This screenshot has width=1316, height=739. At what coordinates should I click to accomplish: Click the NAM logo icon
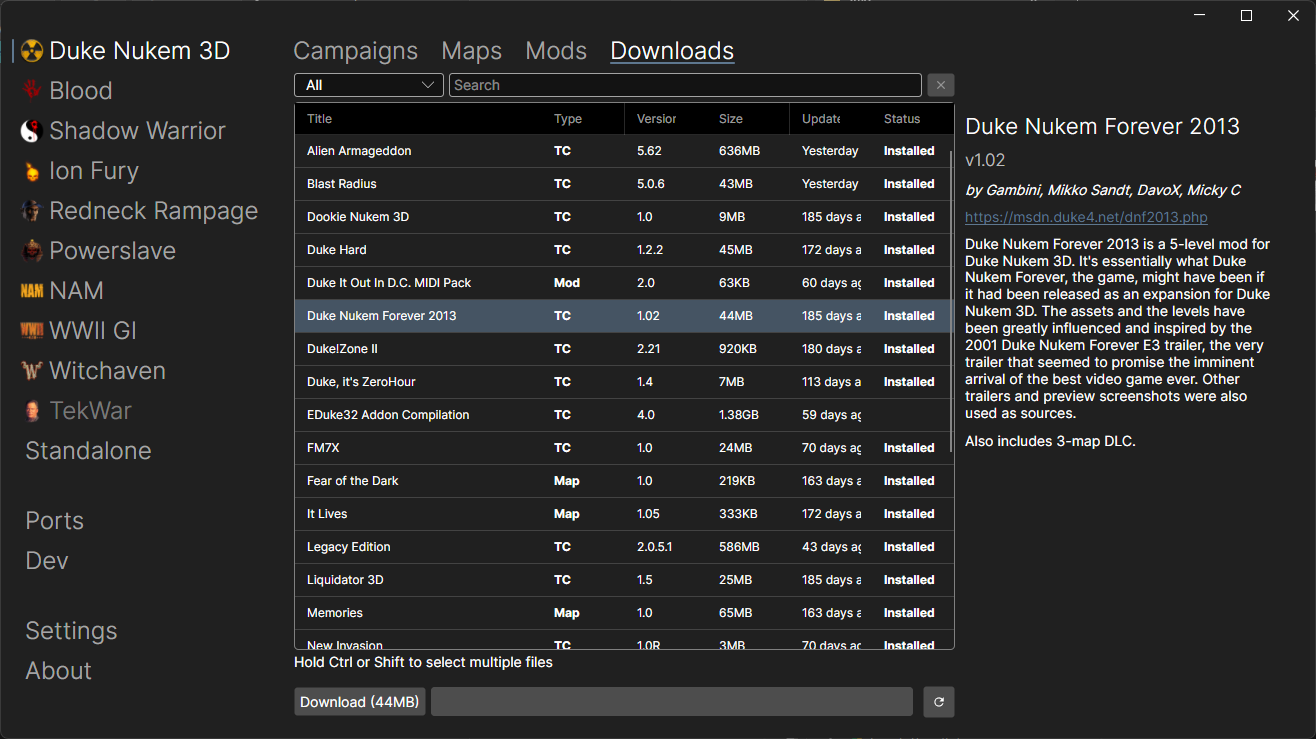click(x=32, y=291)
